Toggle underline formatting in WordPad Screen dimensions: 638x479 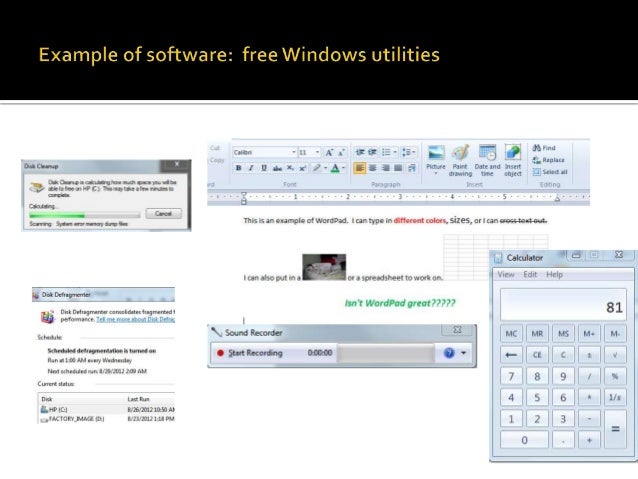point(264,168)
